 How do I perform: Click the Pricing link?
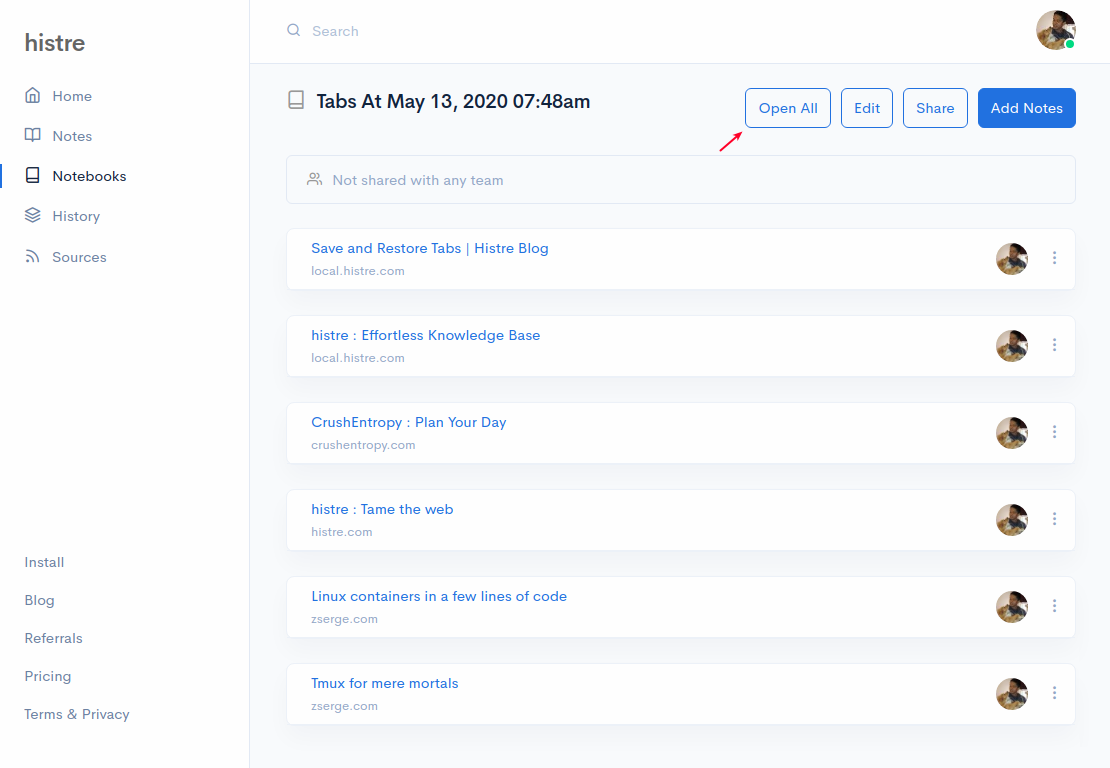[47, 676]
